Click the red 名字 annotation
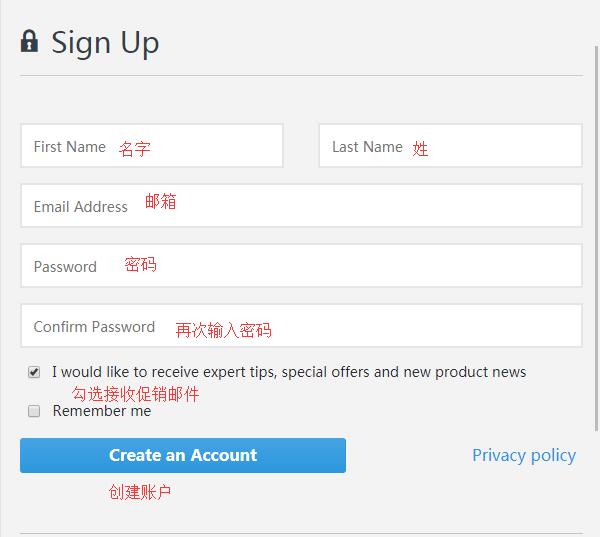Image resolution: width=600 pixels, height=537 pixels. [x=135, y=149]
